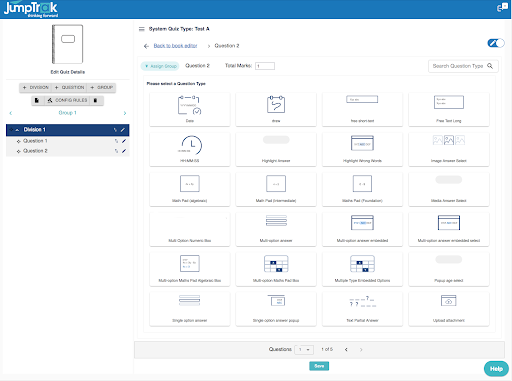Viewport: 512px width, 381px height.
Task: Select the Single-option answer popup type
Action: click(276, 309)
